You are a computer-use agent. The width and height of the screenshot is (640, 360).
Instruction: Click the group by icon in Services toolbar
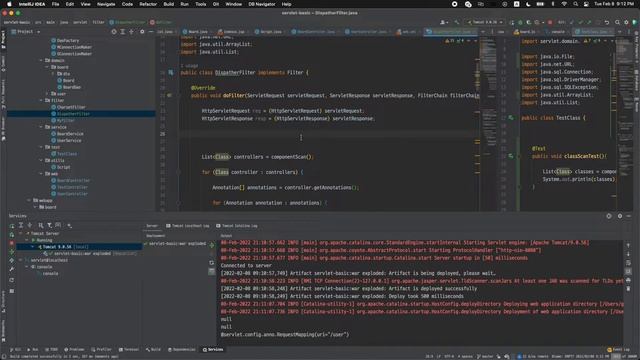40,225
